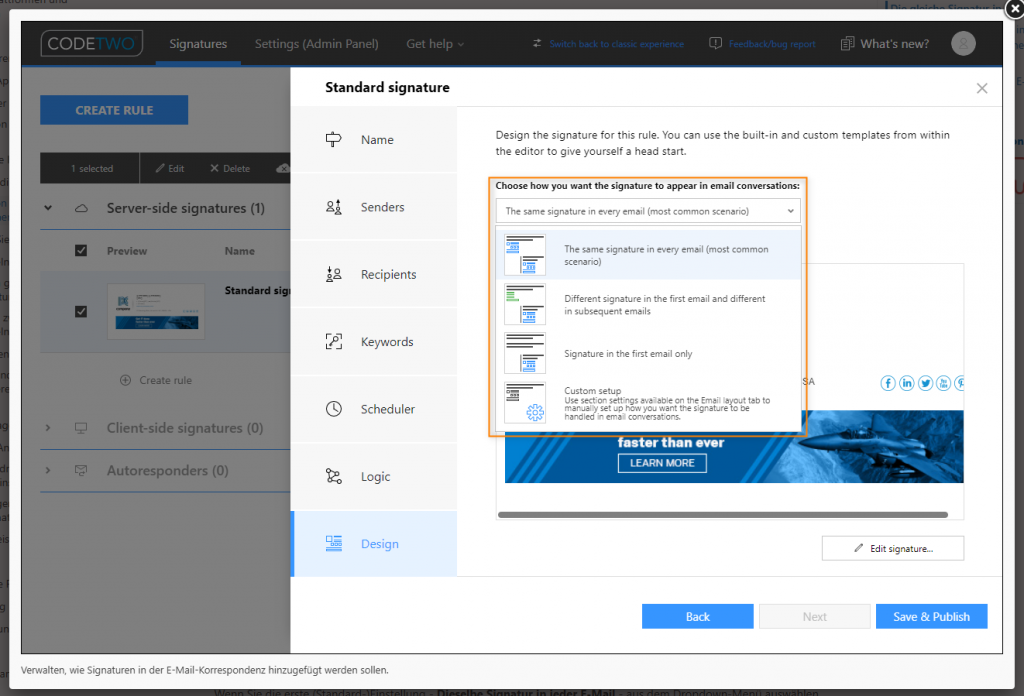Click the Recipients people icon

(334, 274)
